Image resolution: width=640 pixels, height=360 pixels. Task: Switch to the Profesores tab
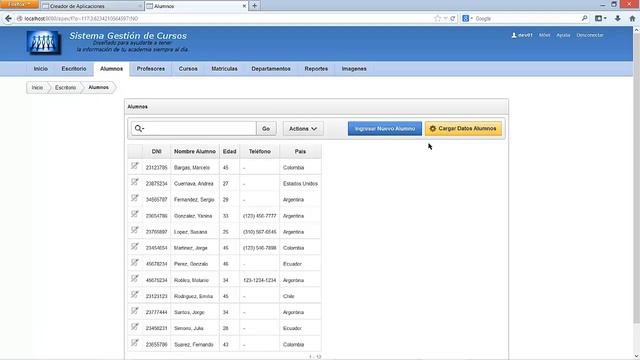coord(151,69)
